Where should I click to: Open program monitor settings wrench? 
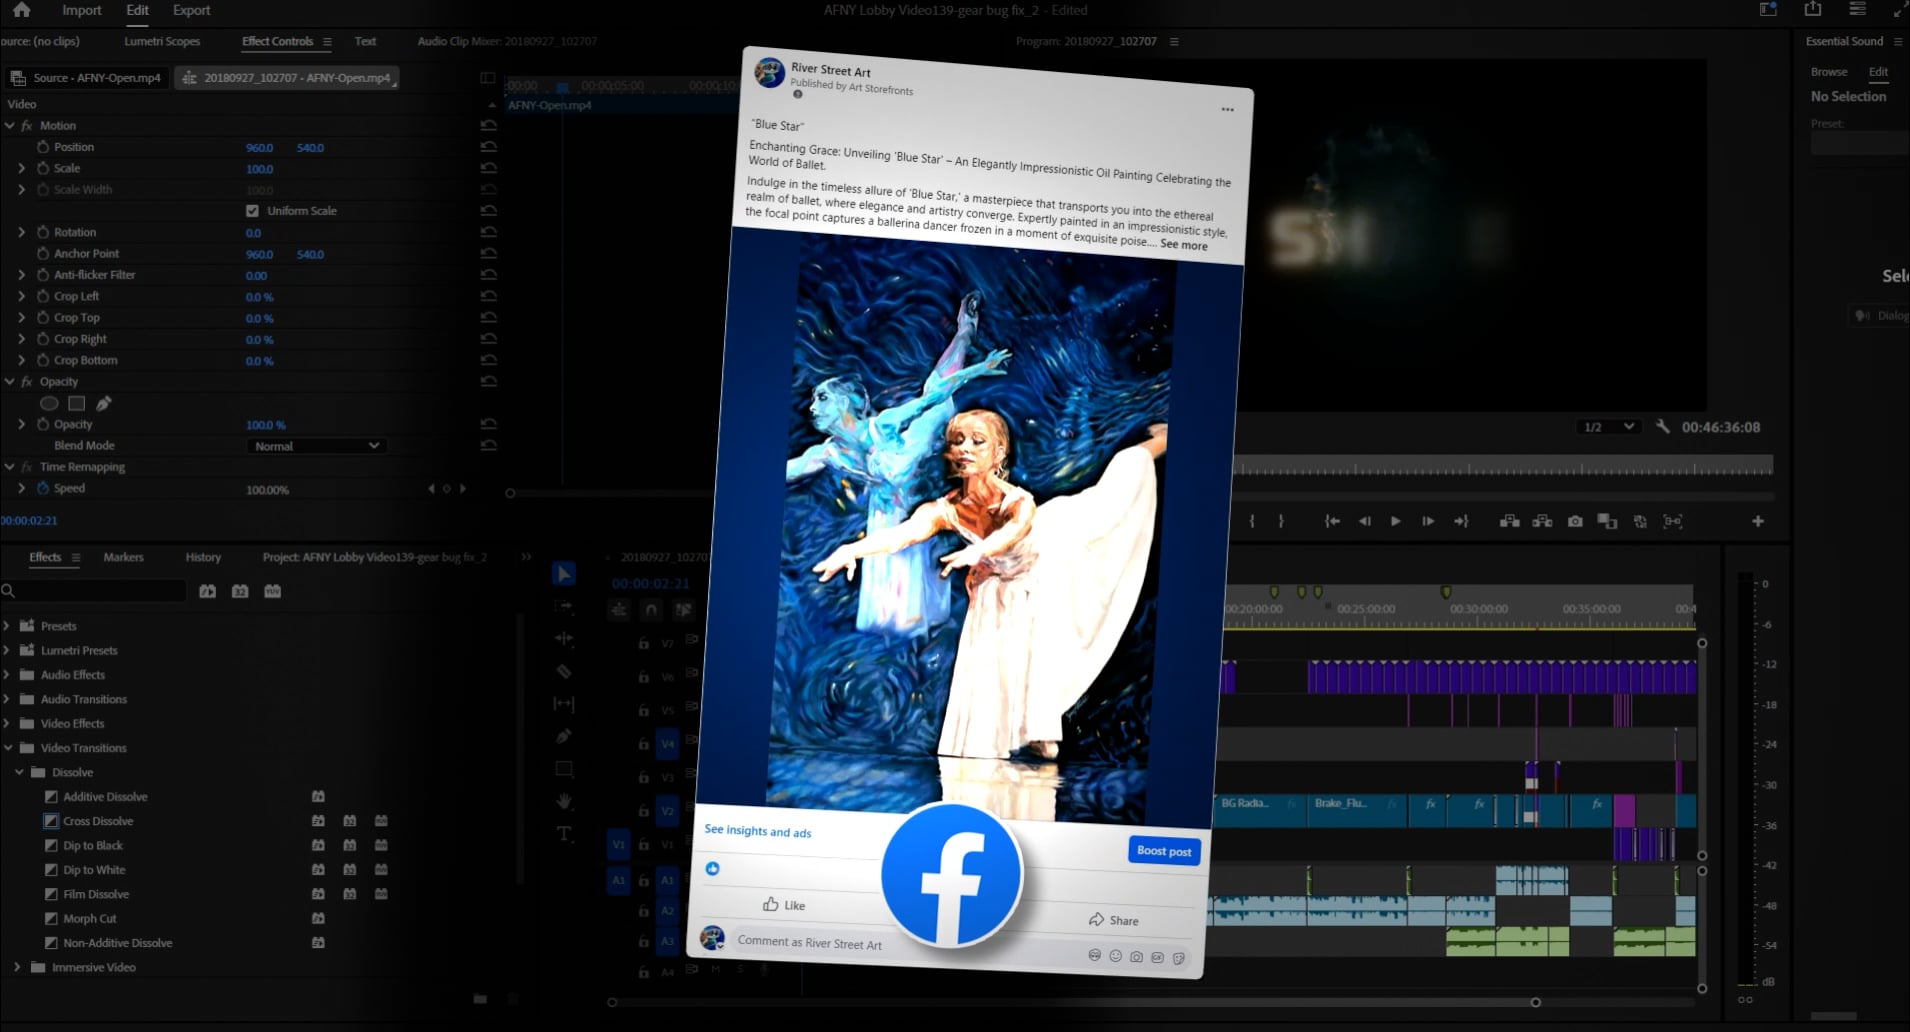[1662, 427]
